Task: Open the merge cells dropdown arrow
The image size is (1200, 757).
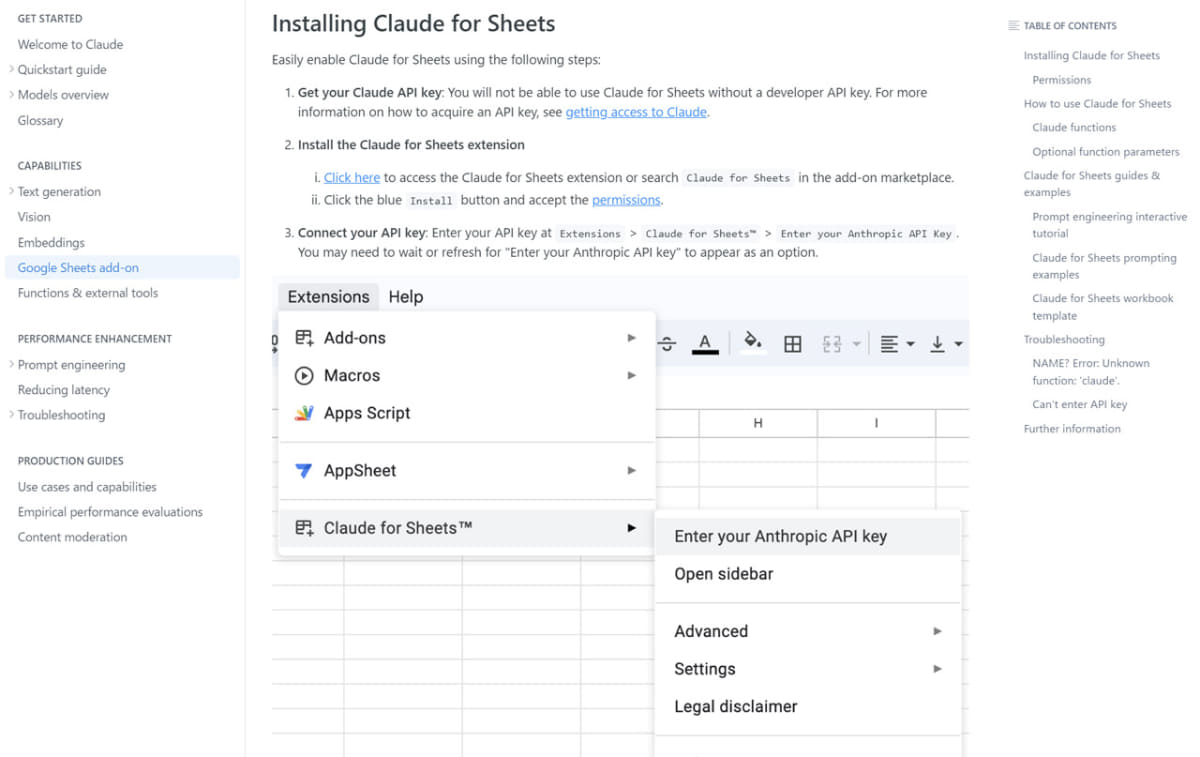Action: (856, 344)
